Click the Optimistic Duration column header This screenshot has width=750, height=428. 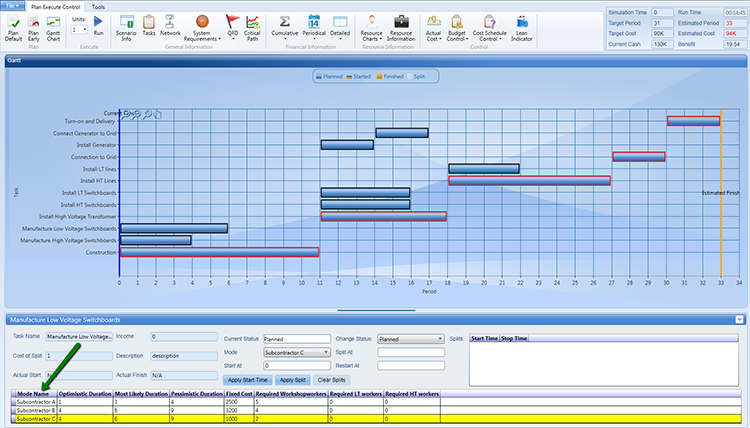[x=85, y=394]
